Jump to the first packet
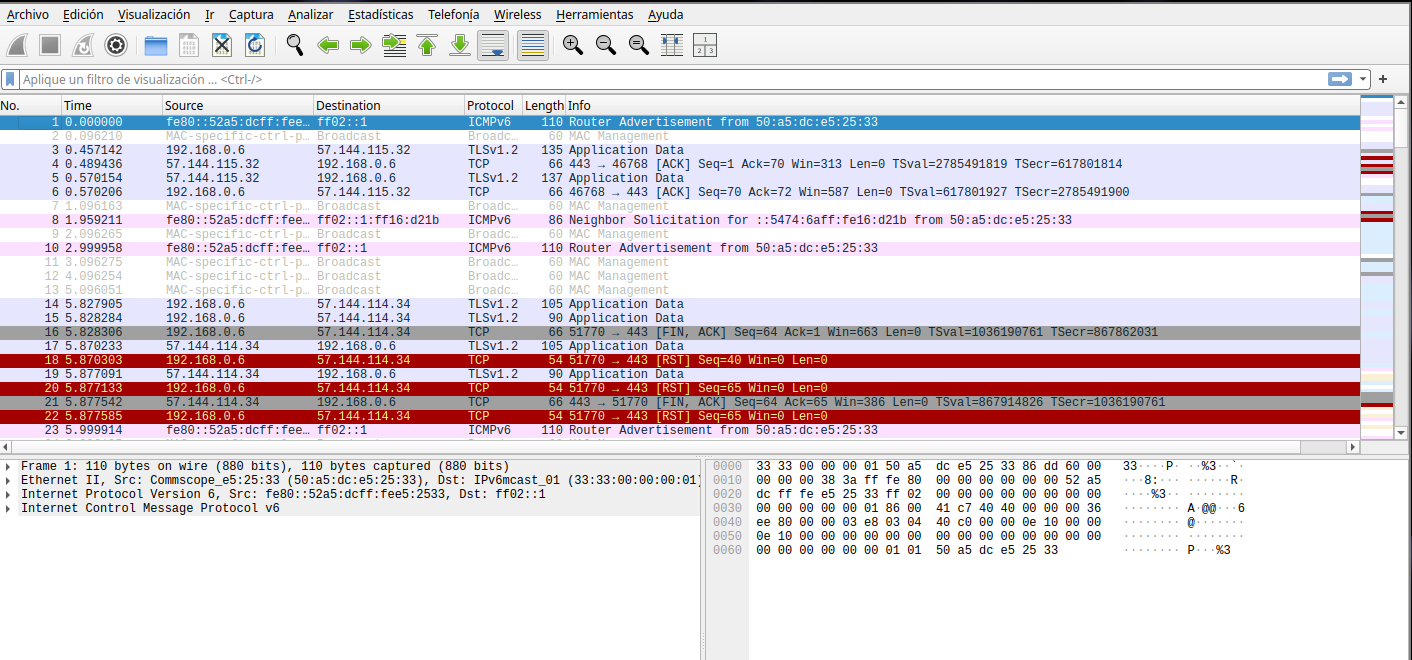The height and width of the screenshot is (660, 1412). pyautogui.click(x=427, y=45)
